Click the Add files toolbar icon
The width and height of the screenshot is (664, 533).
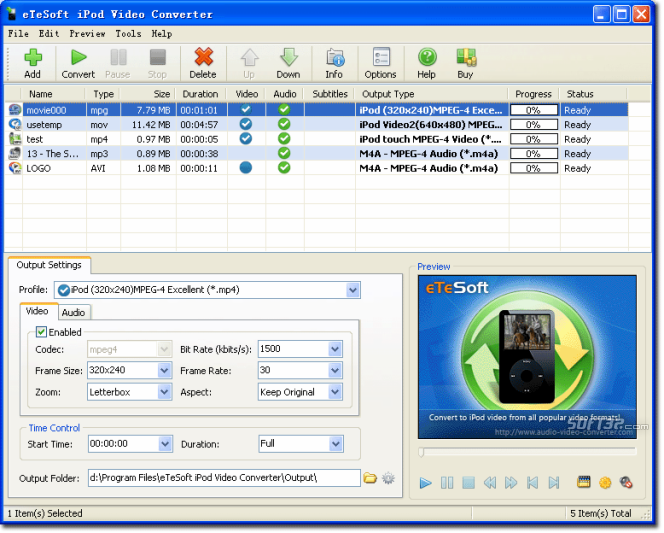(33, 64)
